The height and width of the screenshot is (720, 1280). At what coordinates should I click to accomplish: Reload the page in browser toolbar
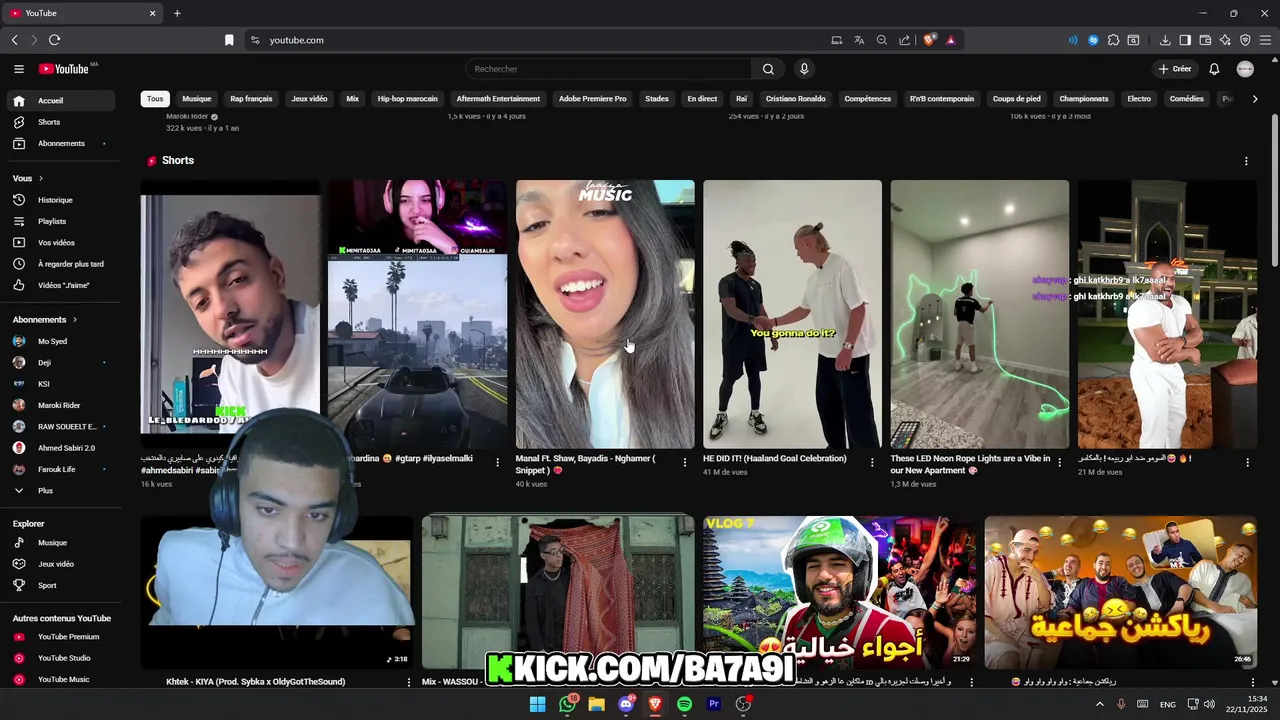pyautogui.click(x=54, y=40)
